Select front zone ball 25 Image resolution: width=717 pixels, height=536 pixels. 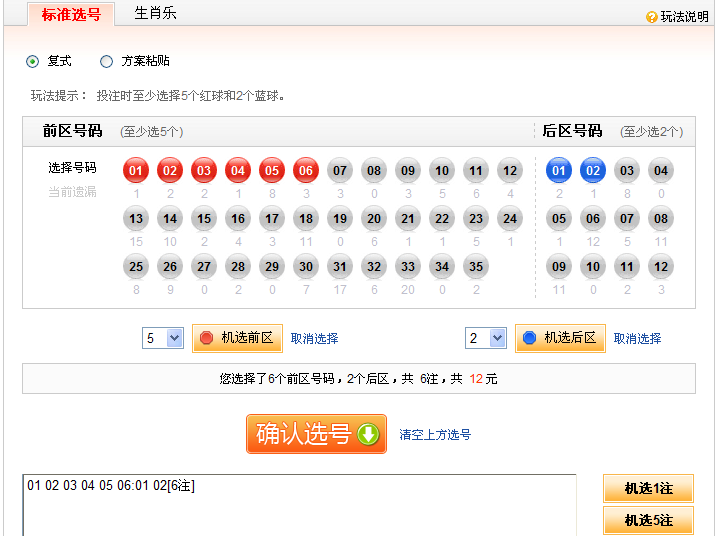point(136,266)
